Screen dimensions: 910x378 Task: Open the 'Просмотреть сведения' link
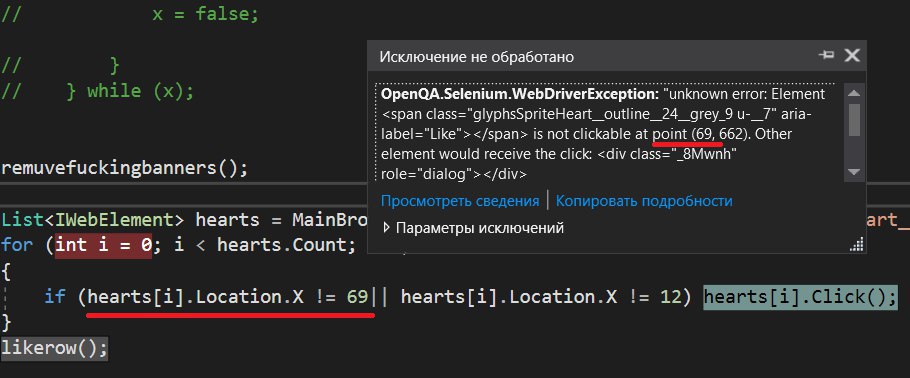[x=460, y=201]
